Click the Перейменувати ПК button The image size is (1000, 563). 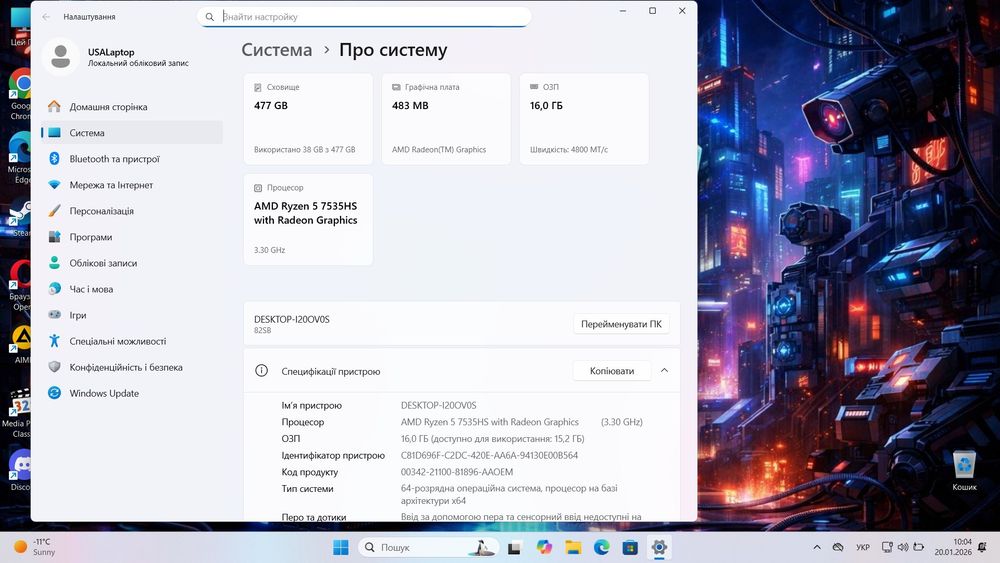pos(621,324)
